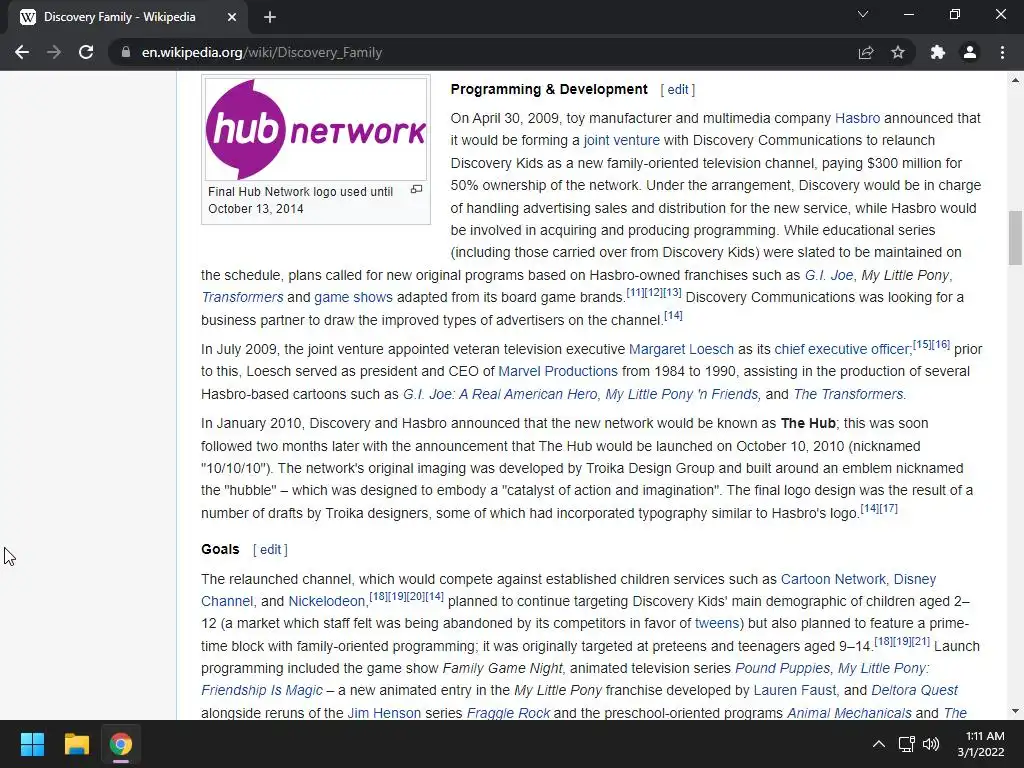Enlarge the Hub Network logo thumbnail icon

pyautogui.click(x=416, y=189)
